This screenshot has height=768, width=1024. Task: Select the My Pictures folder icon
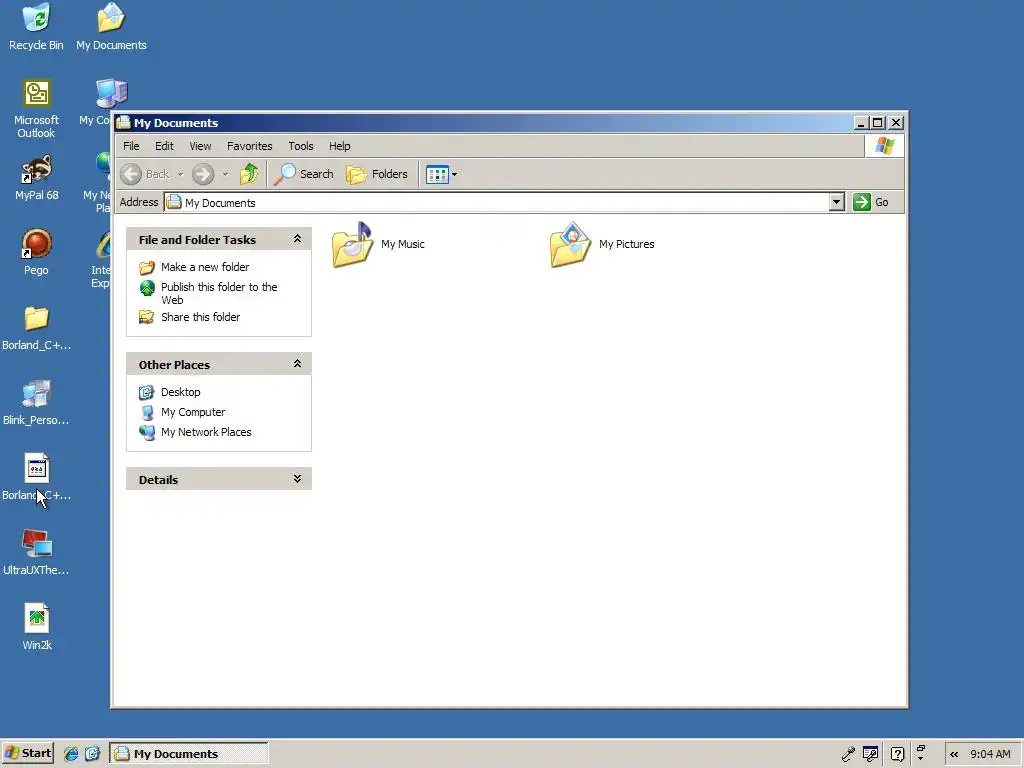click(571, 244)
